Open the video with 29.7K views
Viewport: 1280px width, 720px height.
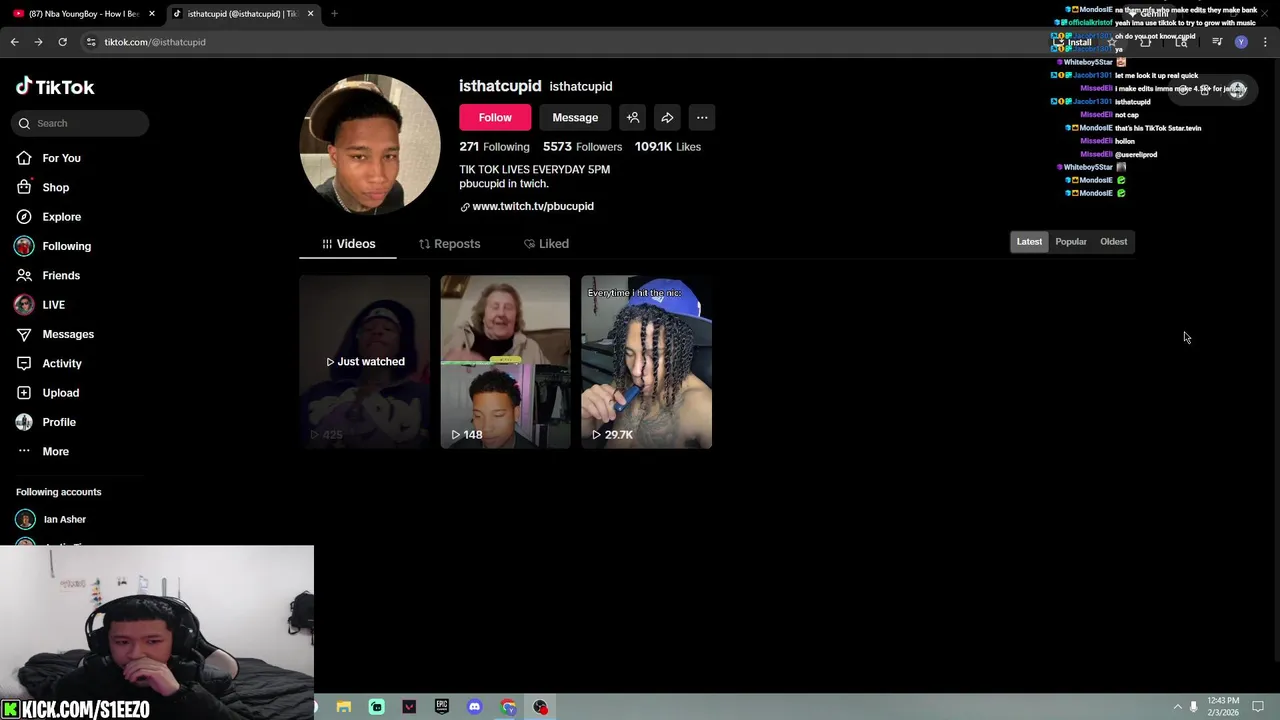[x=646, y=362]
